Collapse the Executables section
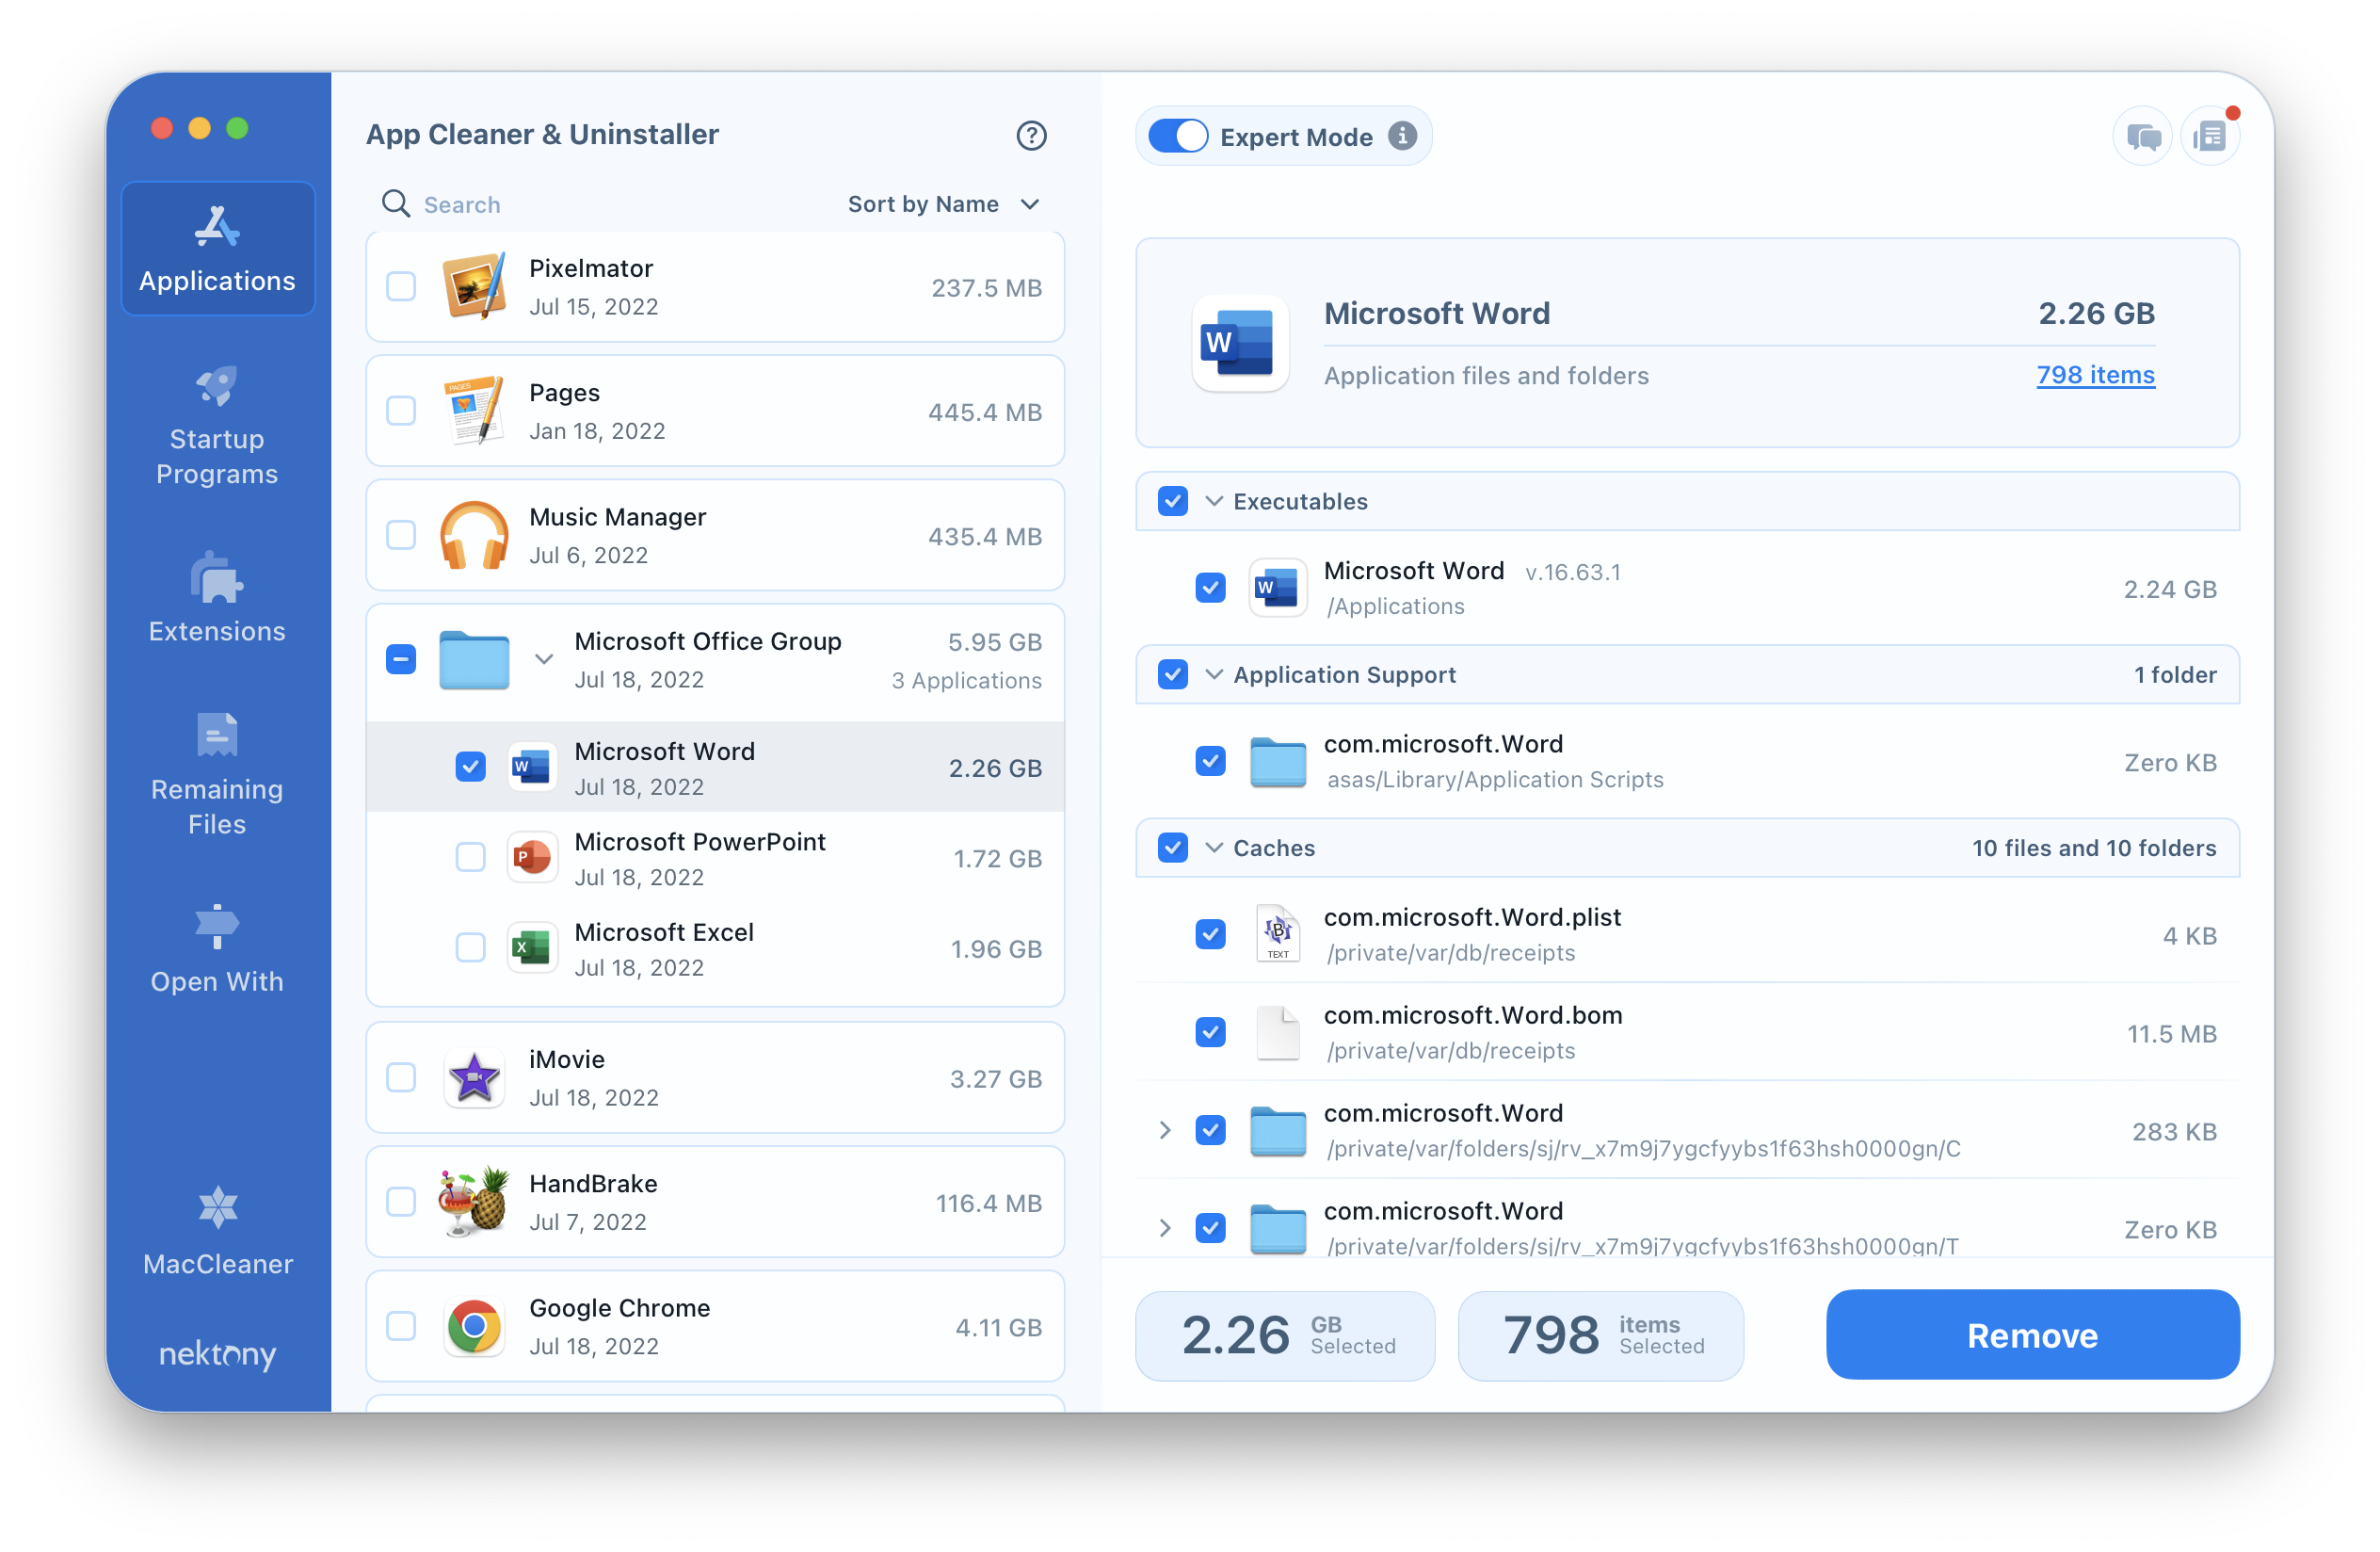The height and width of the screenshot is (1552, 2380). coord(1216,502)
